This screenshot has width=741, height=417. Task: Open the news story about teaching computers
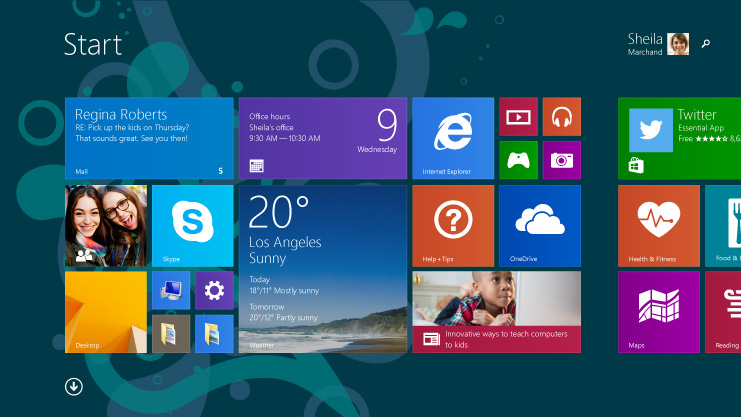496,312
